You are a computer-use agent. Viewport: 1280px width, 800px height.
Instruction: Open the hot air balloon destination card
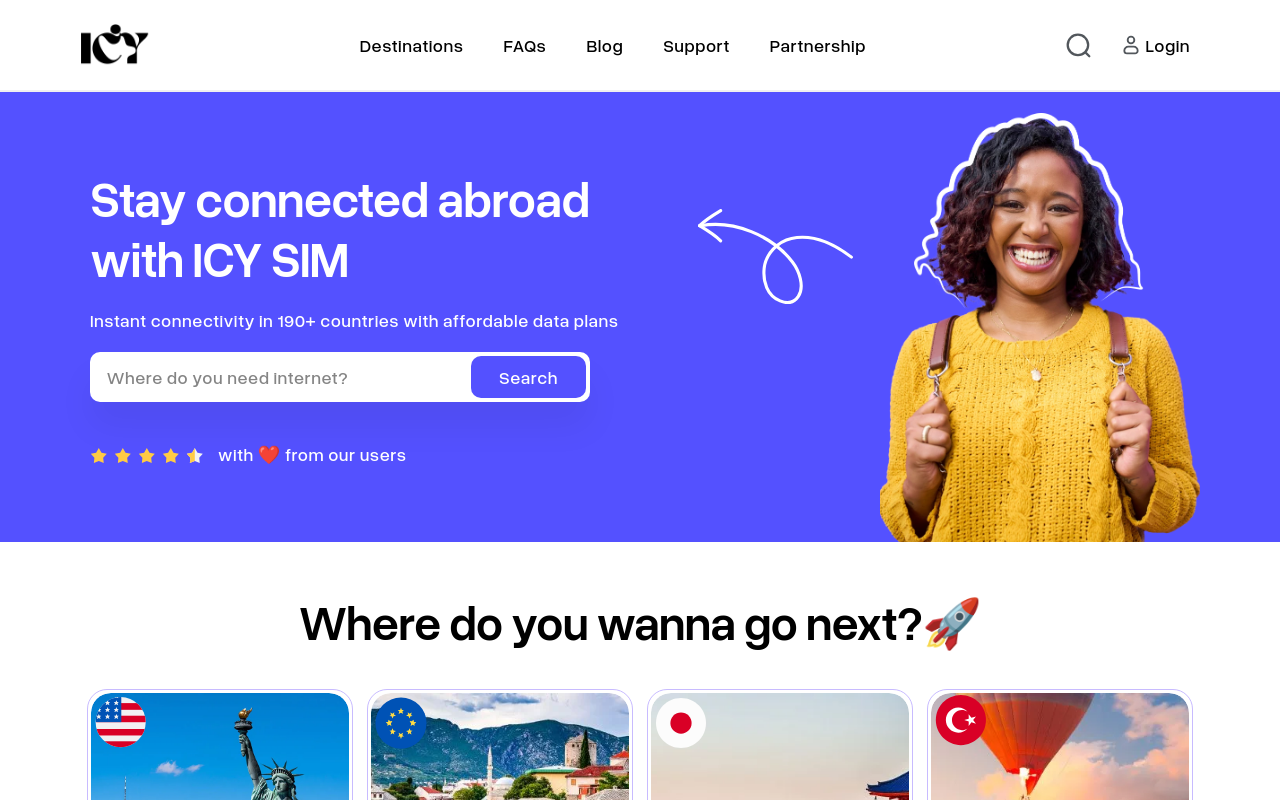pyautogui.click(x=1060, y=746)
